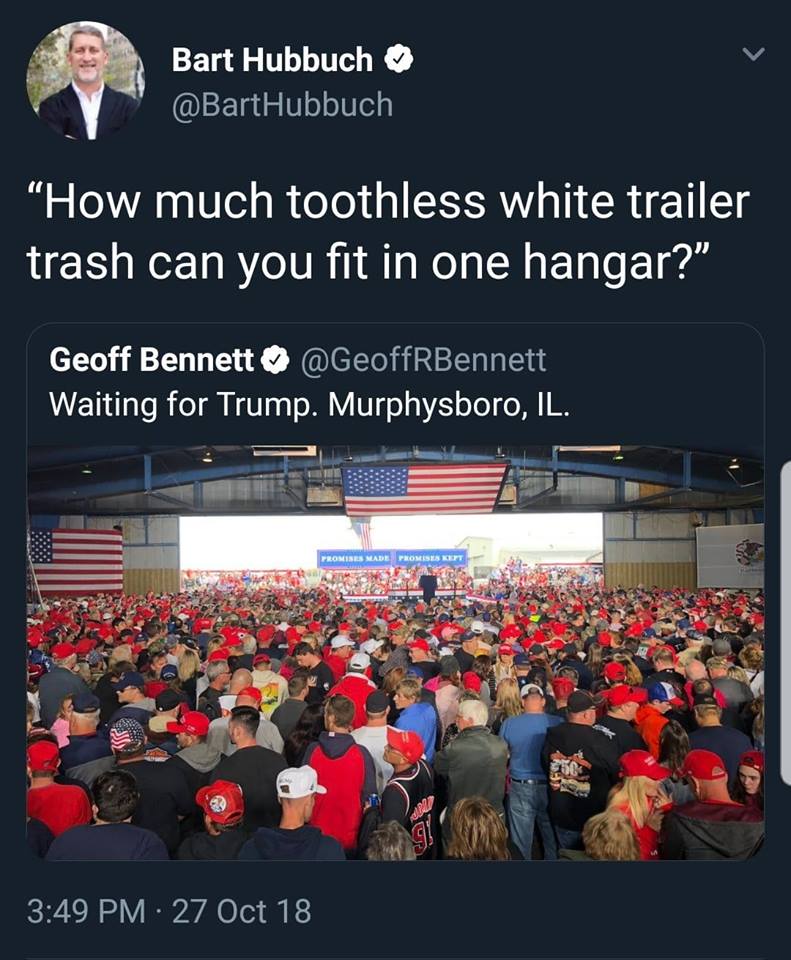Screen dimensions: 791x960
Task: Visit the @BartHubbuch handle link
Action: point(283,105)
